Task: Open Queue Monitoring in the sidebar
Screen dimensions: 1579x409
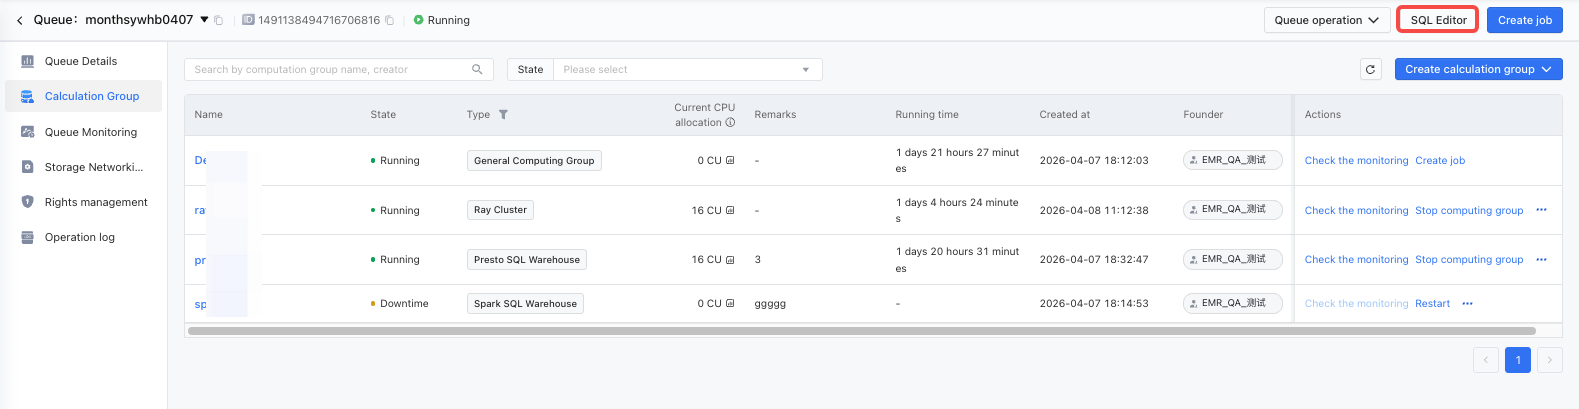Action: tap(83, 132)
